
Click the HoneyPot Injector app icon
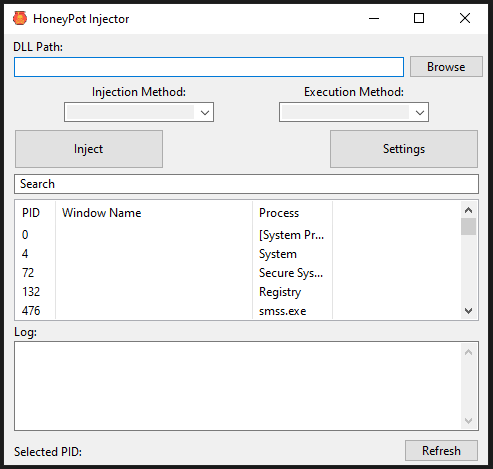(x=20, y=18)
